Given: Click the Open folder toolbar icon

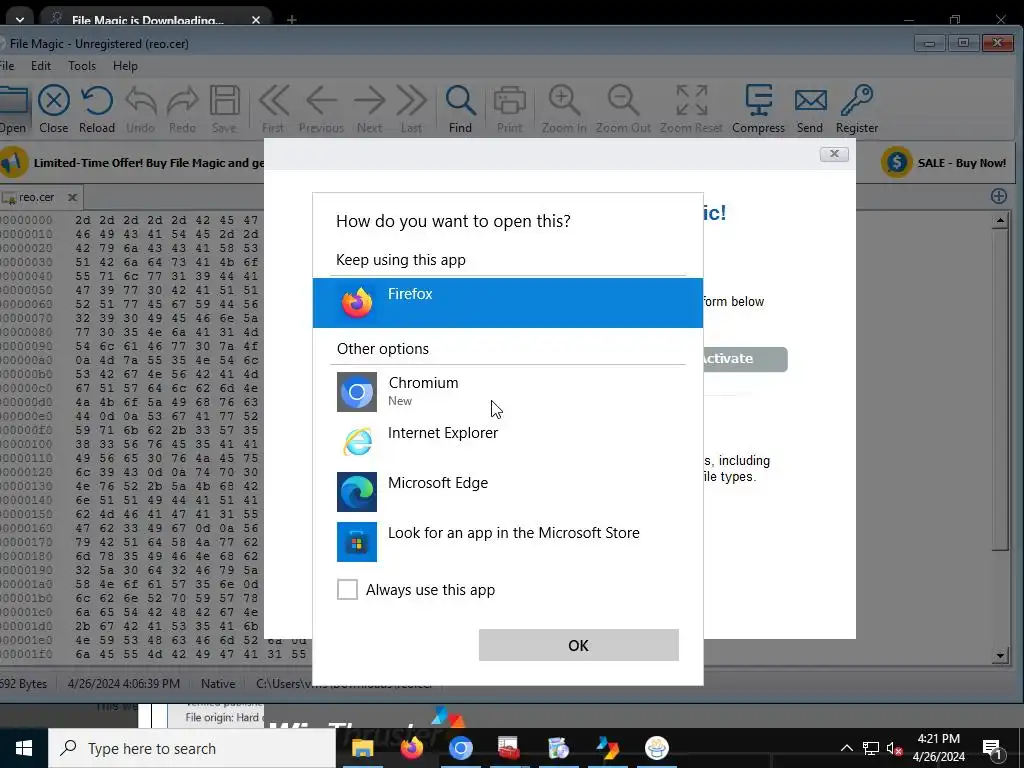Looking at the screenshot, I should [13, 109].
